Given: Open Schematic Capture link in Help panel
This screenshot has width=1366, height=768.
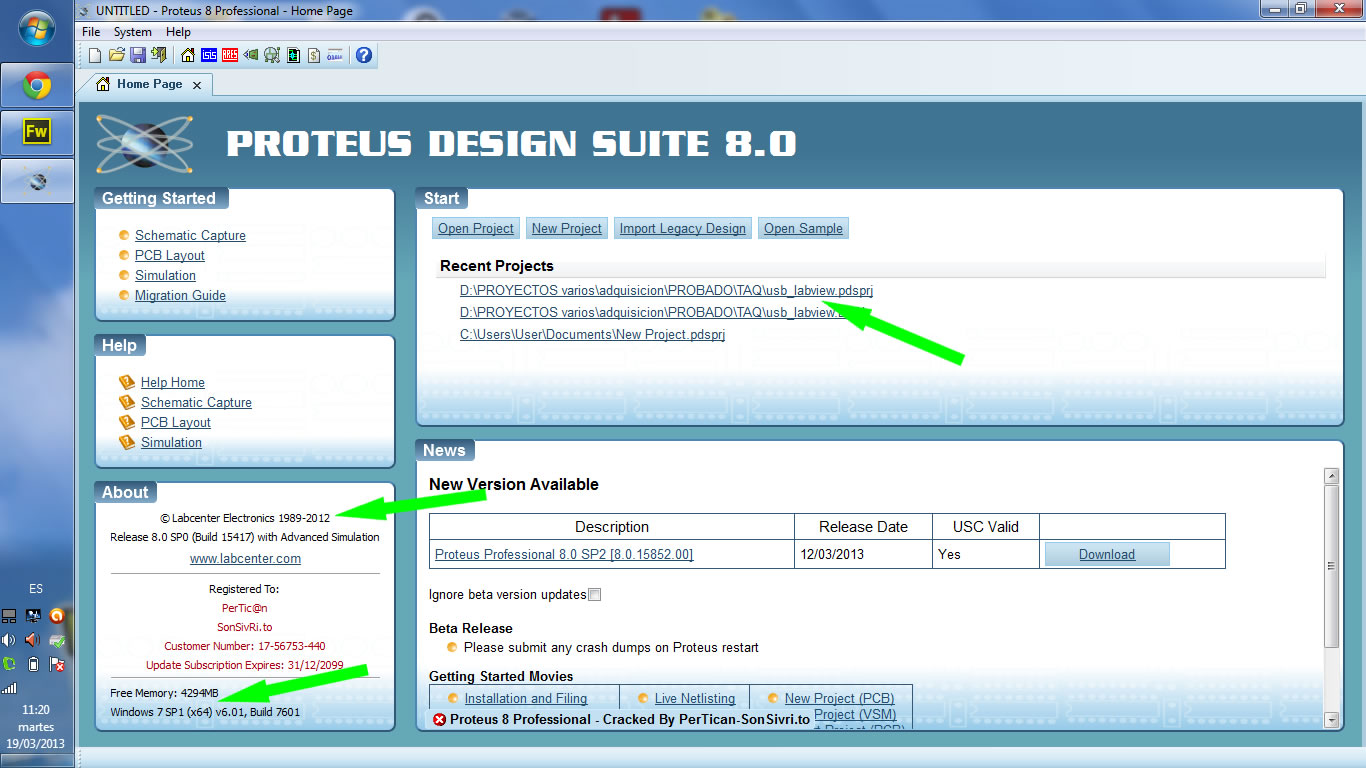Looking at the screenshot, I should pyautogui.click(x=196, y=402).
